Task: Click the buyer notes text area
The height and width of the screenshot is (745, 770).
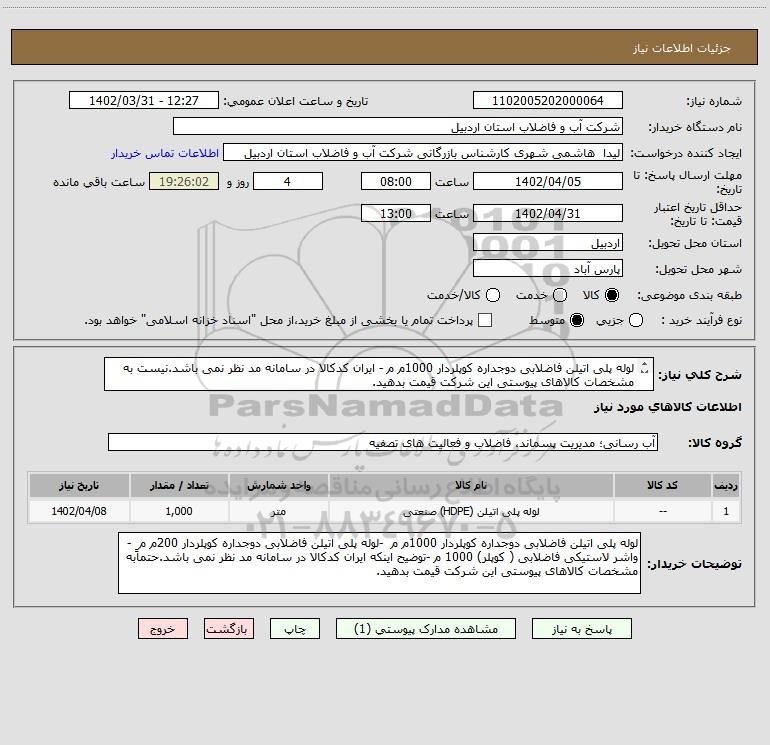Action: tap(379, 563)
